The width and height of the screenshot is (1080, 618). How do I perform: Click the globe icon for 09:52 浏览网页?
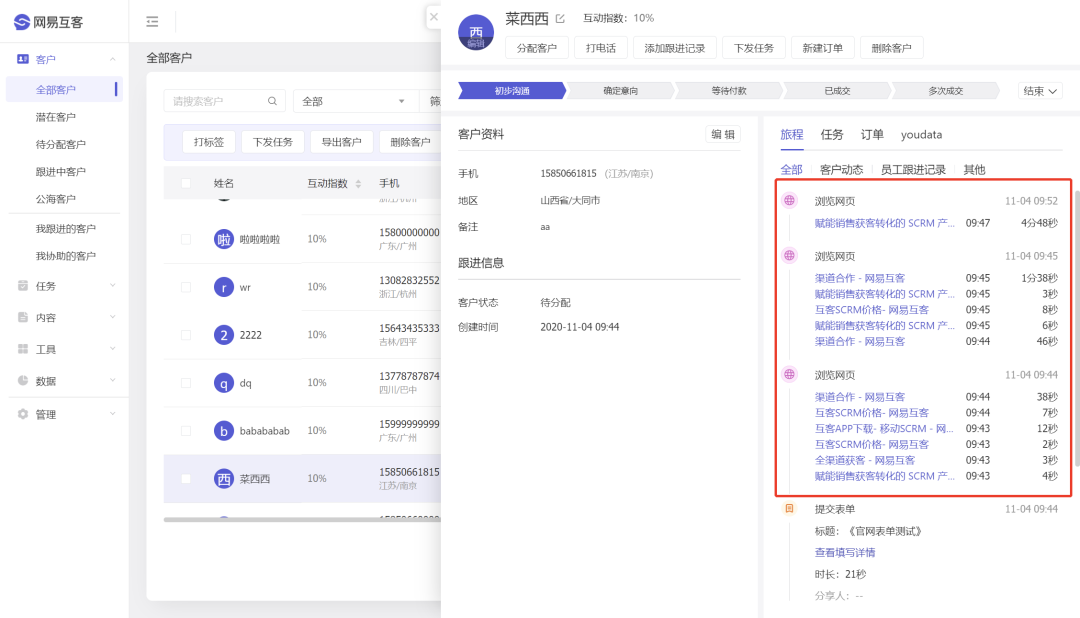pos(789,200)
